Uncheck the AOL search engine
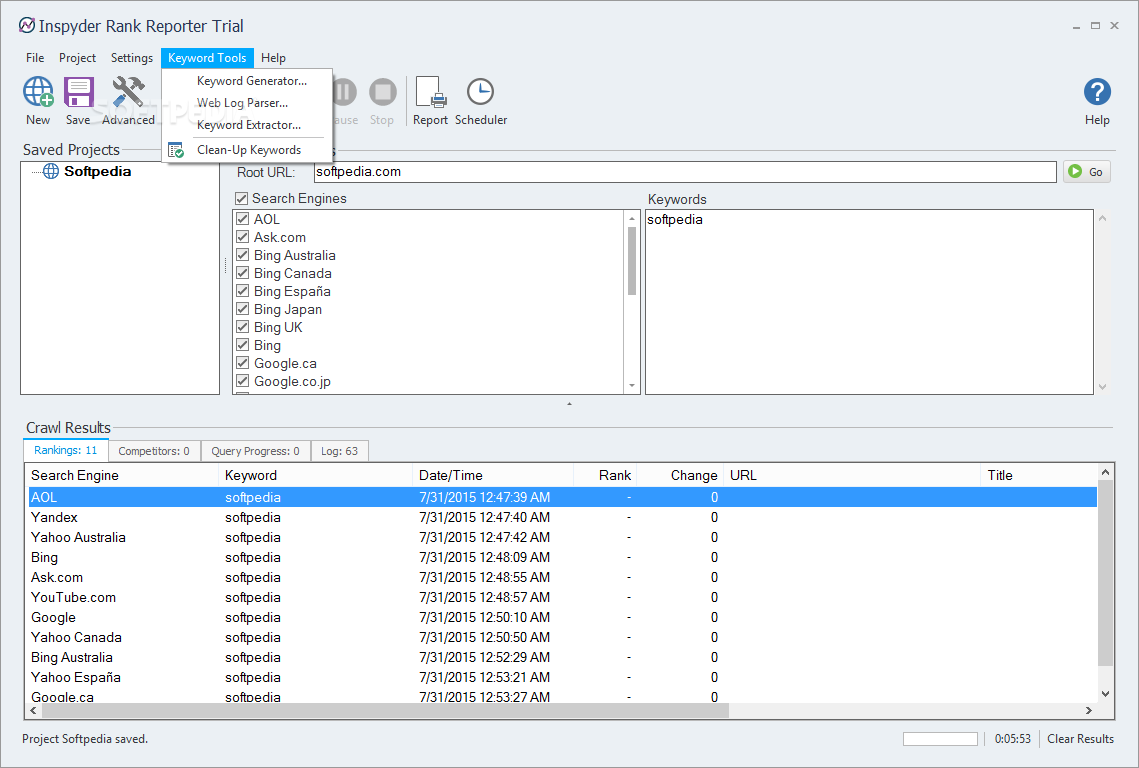This screenshot has width=1139, height=768. click(x=243, y=219)
